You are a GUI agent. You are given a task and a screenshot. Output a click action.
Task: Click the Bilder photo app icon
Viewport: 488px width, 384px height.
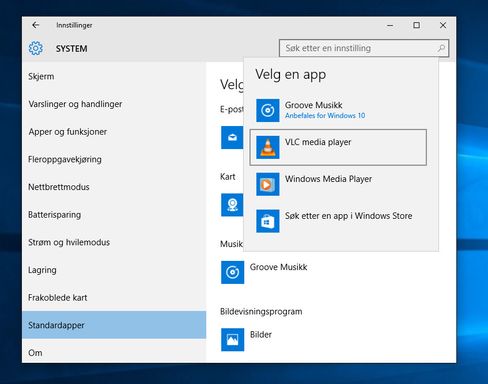click(232, 340)
